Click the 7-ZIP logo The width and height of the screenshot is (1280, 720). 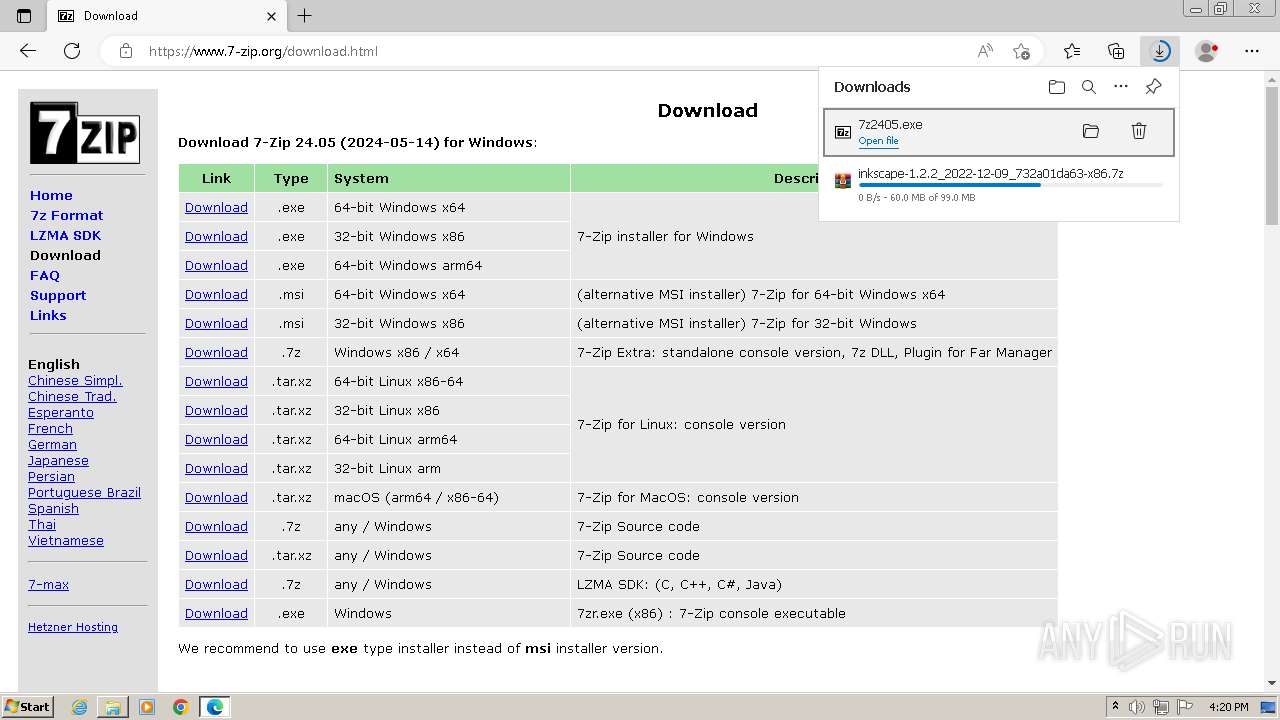(84, 132)
